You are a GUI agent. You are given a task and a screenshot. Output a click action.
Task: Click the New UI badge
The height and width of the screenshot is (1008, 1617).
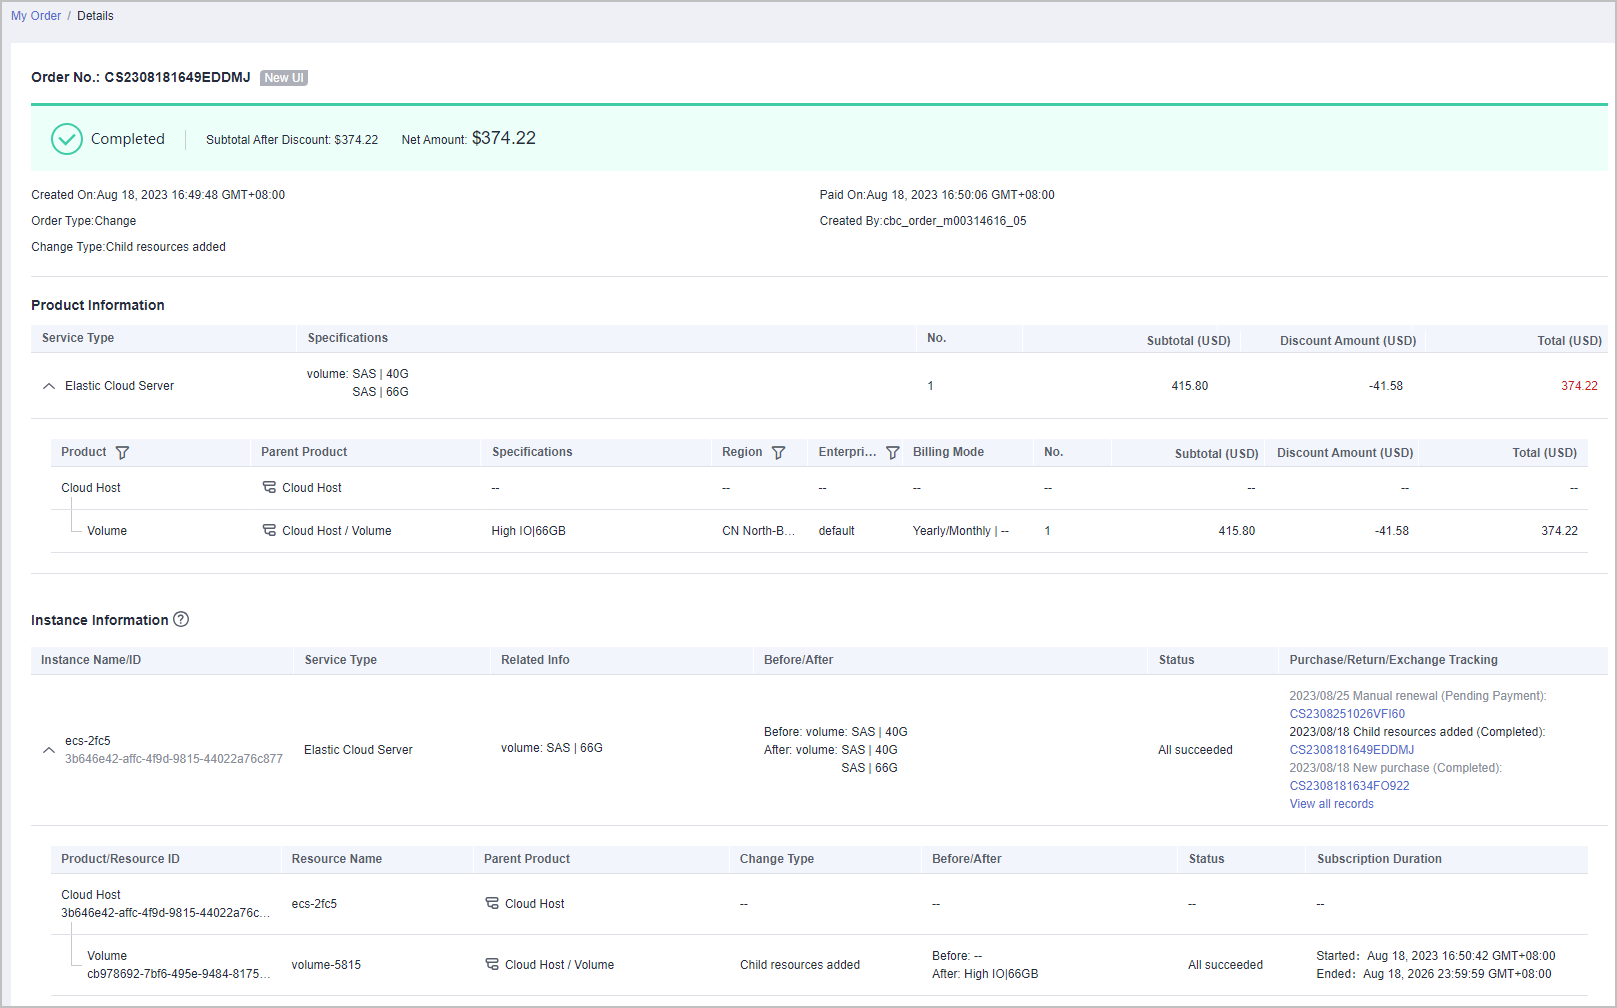[x=284, y=78]
